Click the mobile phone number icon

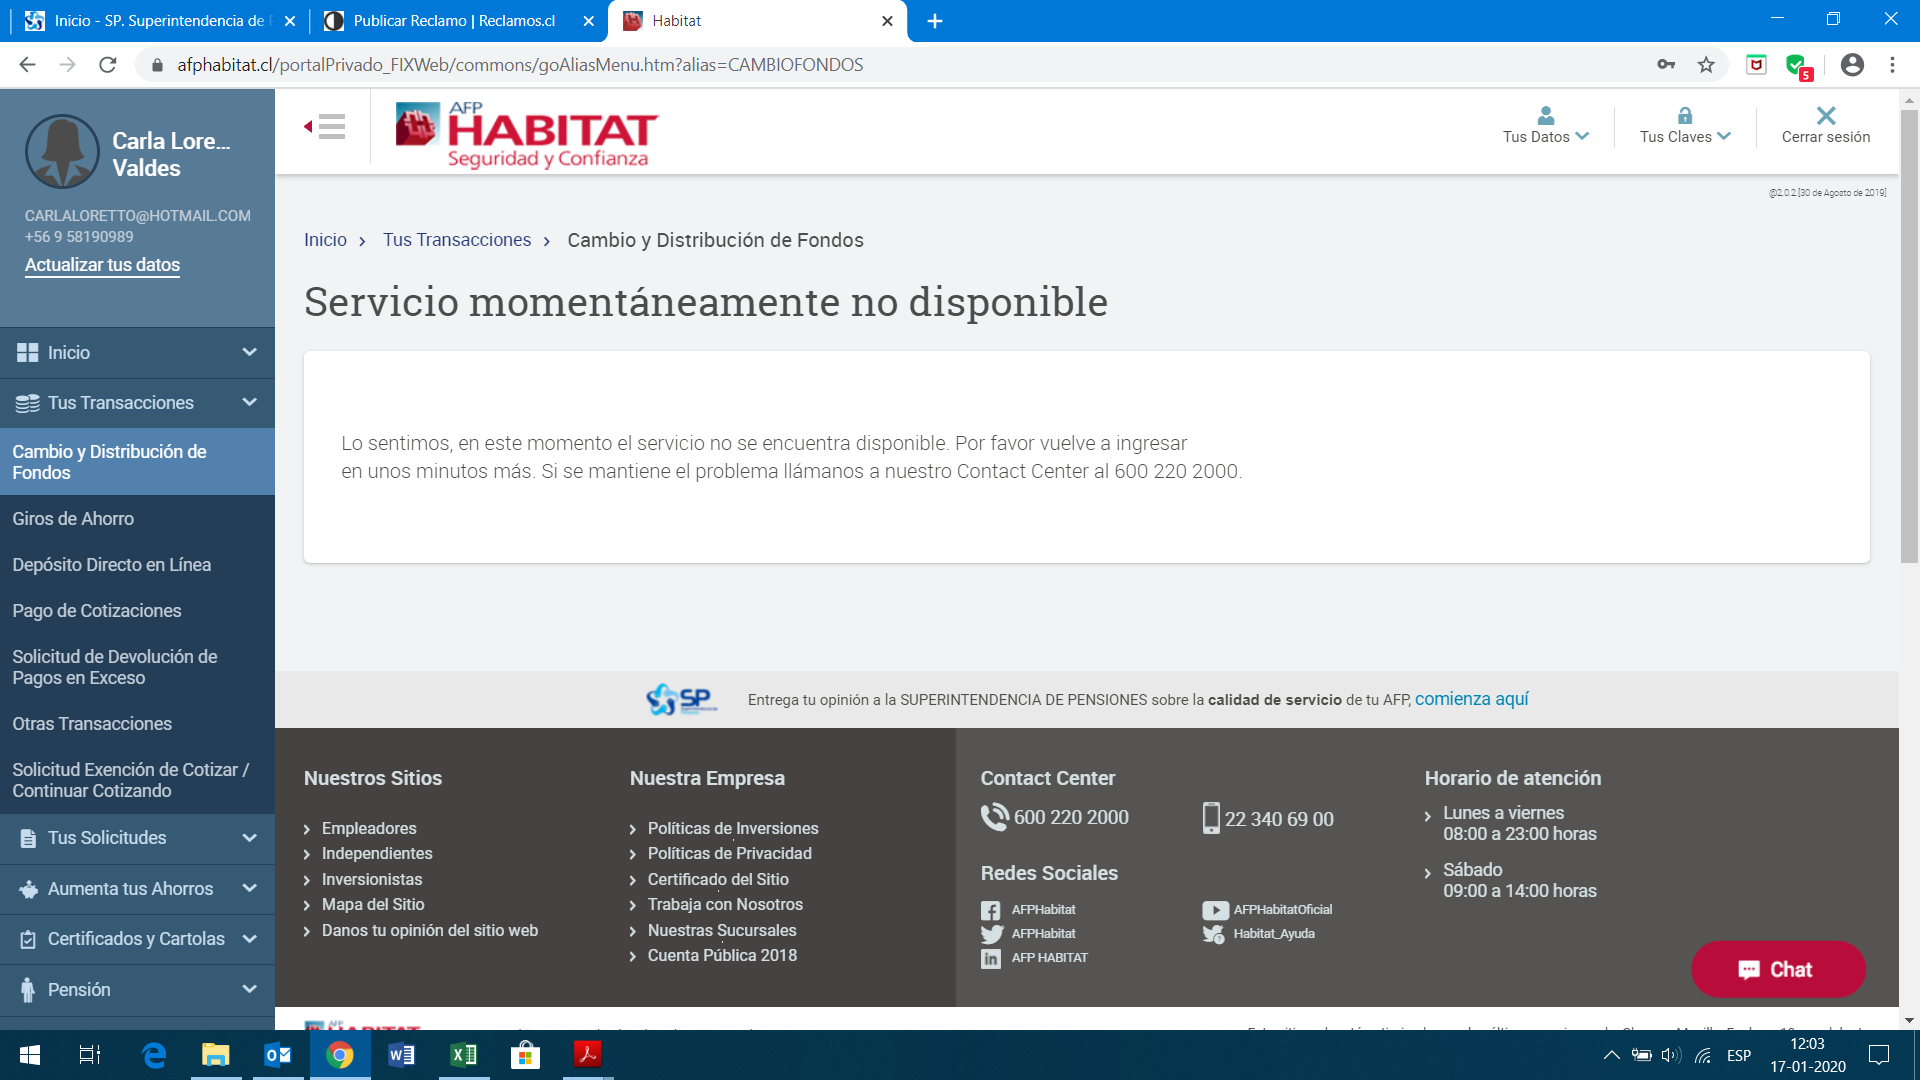pyautogui.click(x=1211, y=818)
